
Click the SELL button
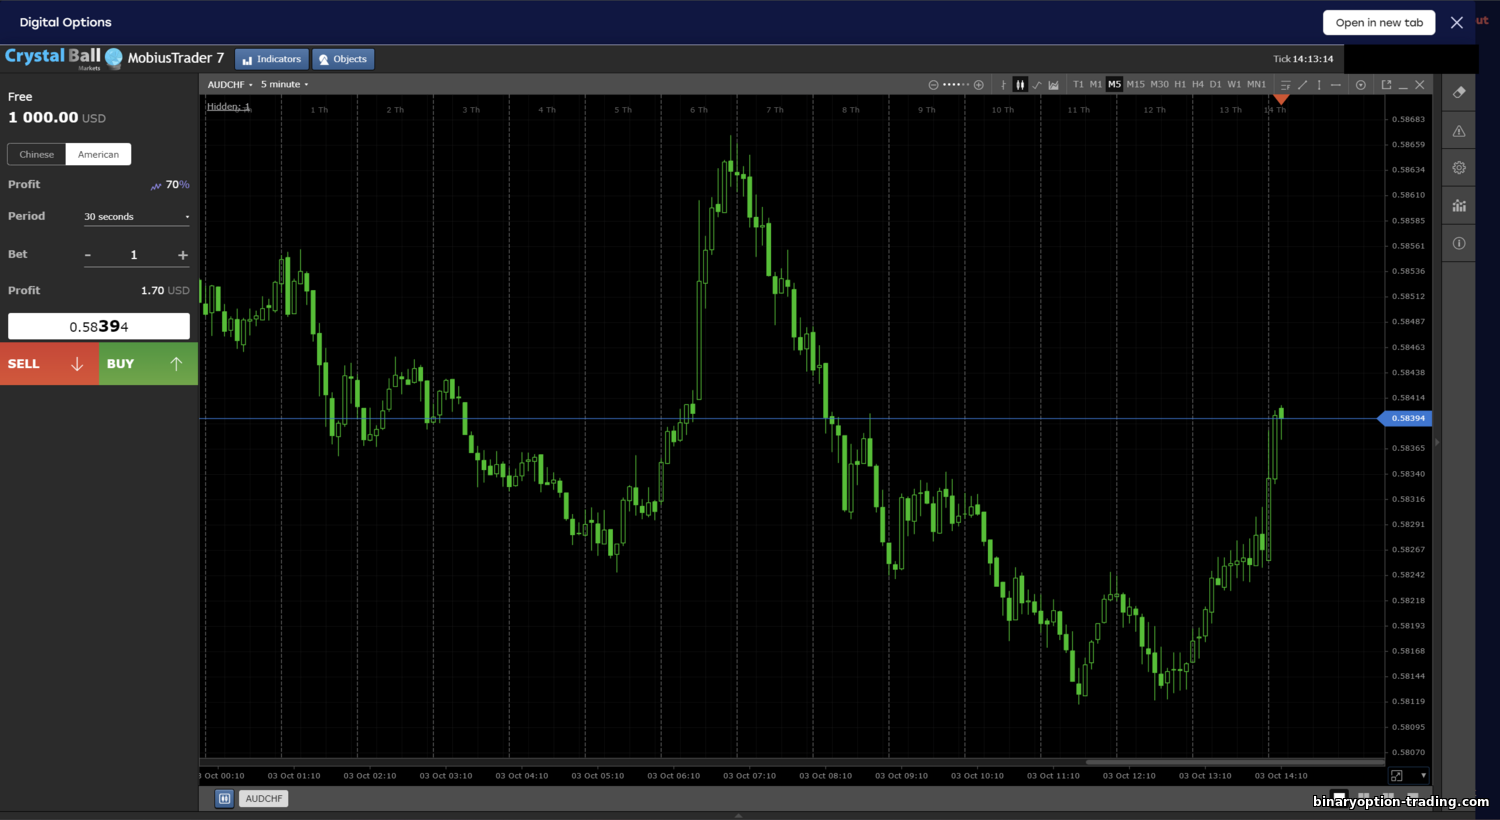coord(49,364)
